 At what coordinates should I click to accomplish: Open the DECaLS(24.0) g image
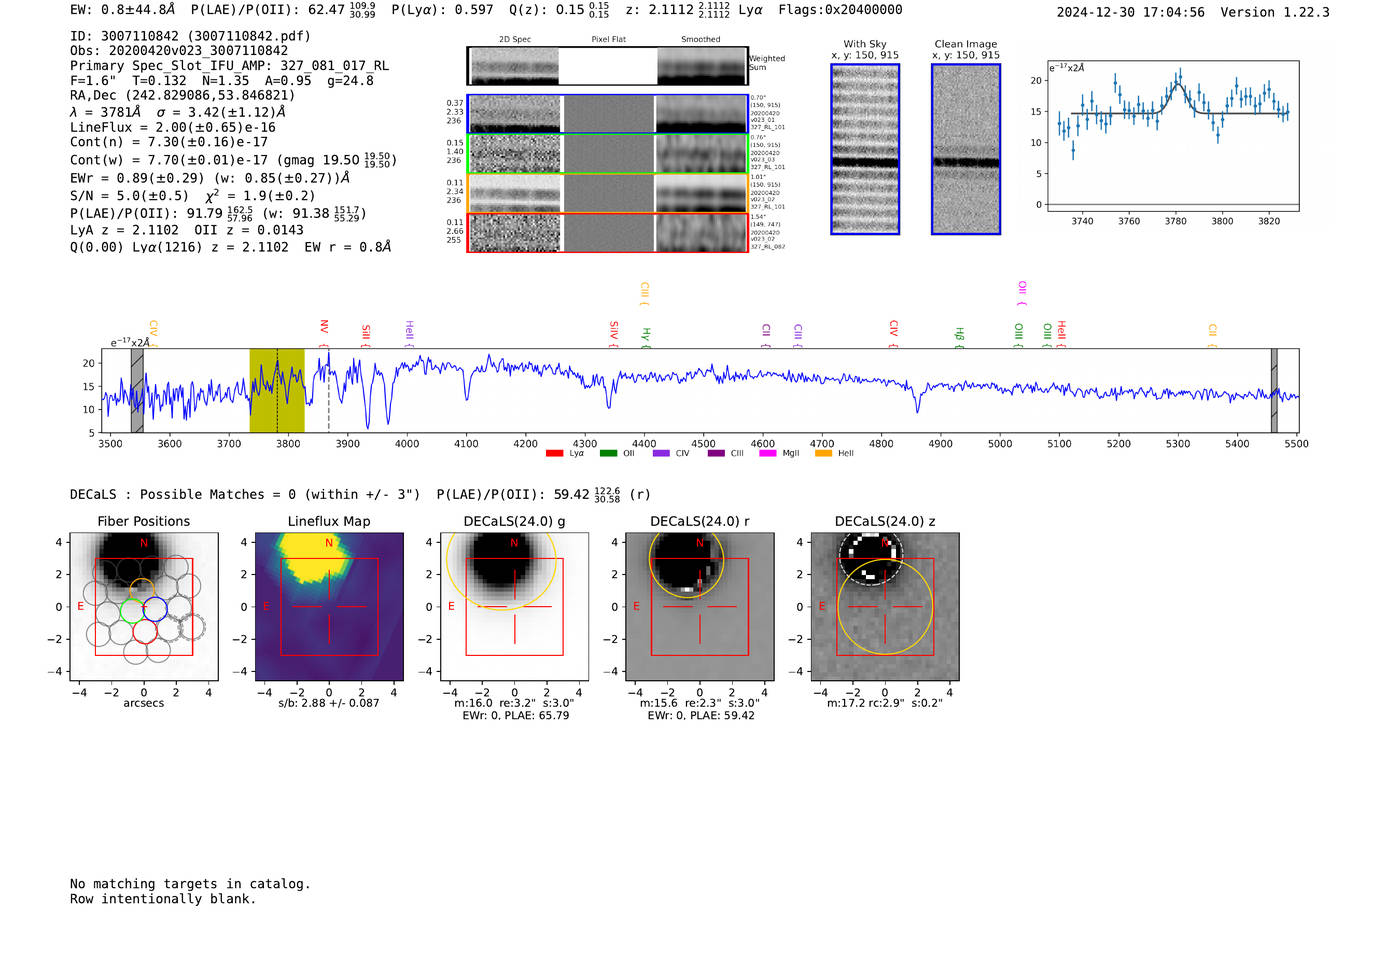point(515,607)
